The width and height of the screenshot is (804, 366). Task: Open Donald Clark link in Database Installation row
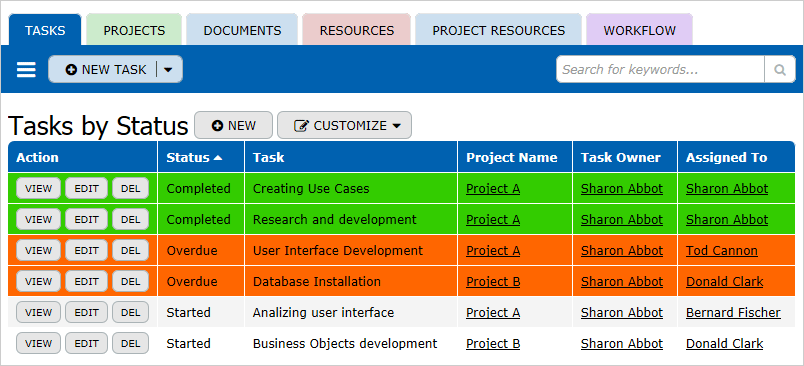tap(725, 281)
